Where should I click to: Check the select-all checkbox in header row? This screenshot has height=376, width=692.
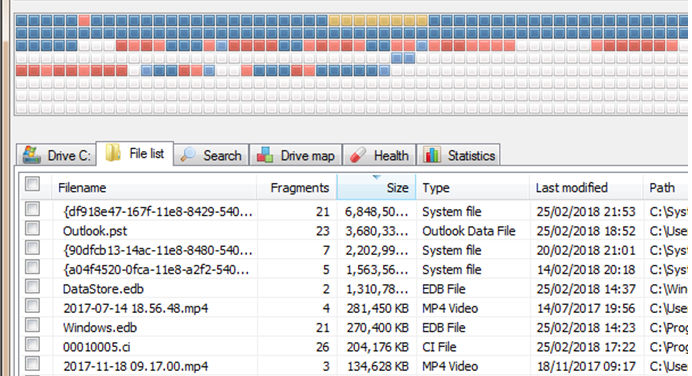click(x=32, y=184)
